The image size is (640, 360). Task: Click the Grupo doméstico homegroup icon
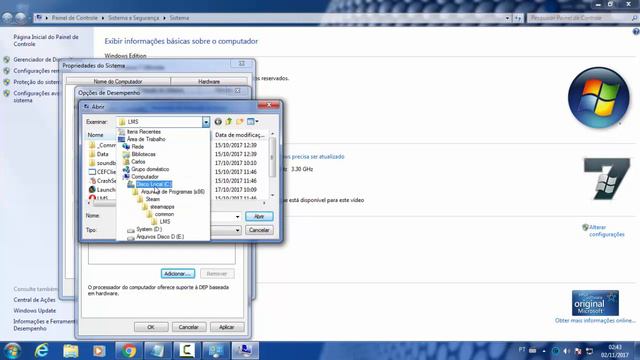pyautogui.click(x=126, y=169)
